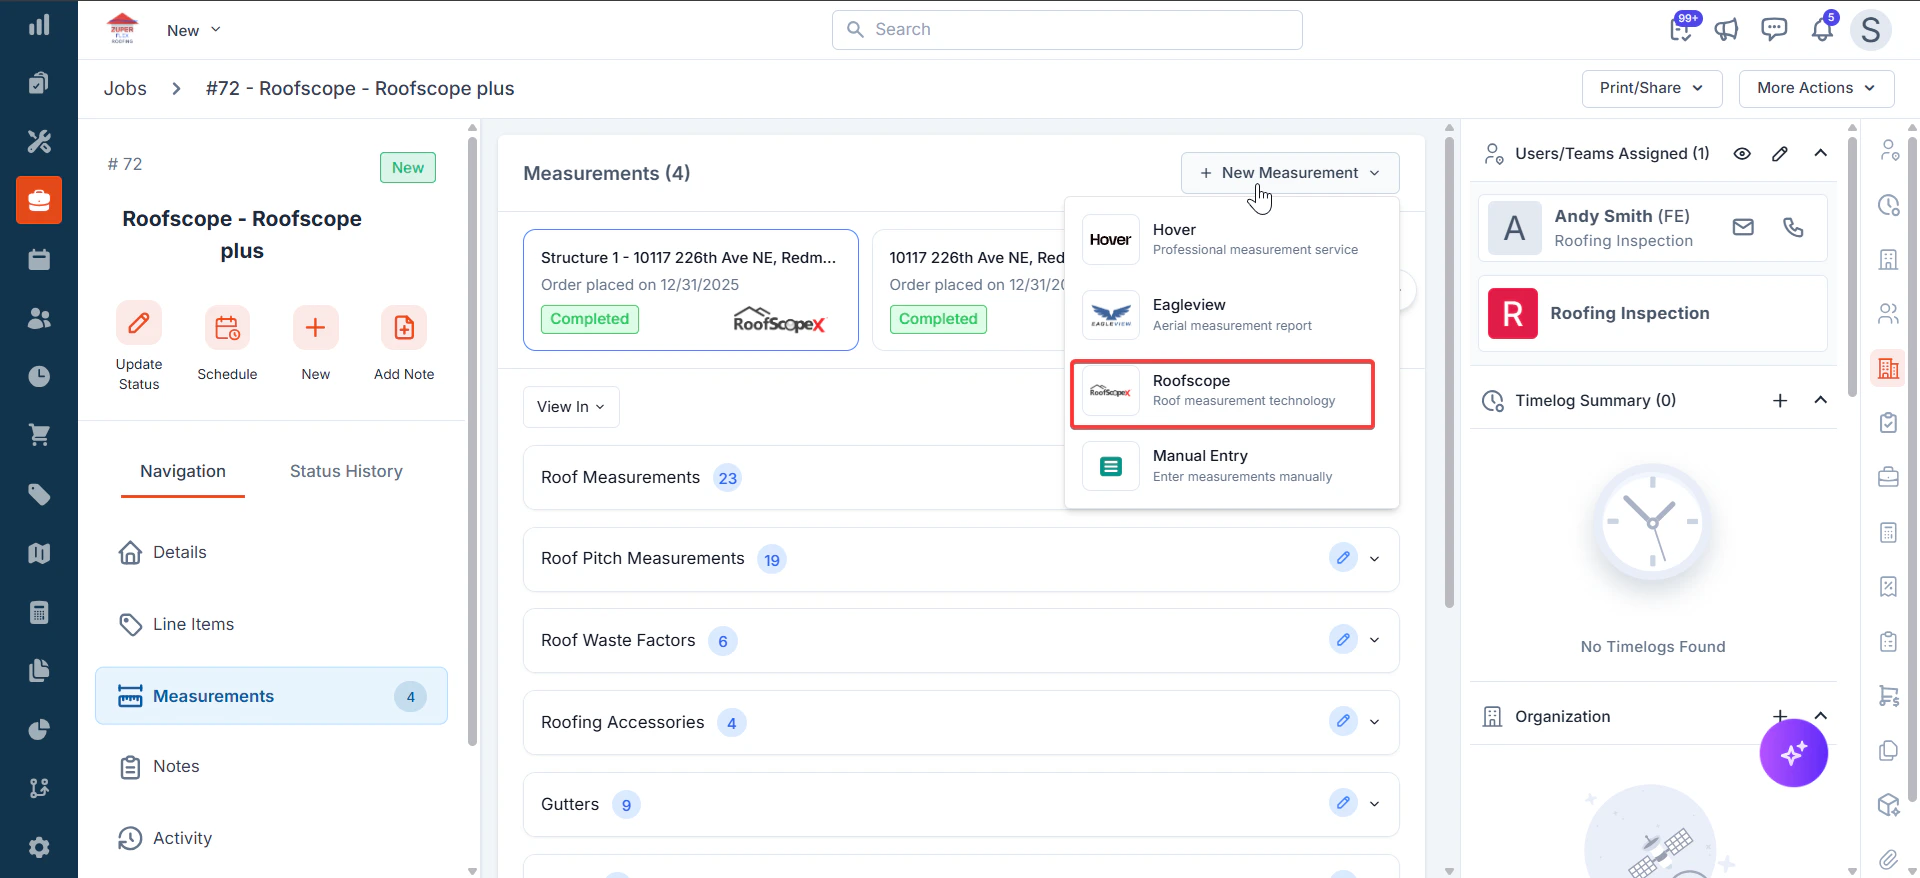This screenshot has height=878, width=1920.
Task: Open the chat messages icon in header
Action: [x=1774, y=29]
